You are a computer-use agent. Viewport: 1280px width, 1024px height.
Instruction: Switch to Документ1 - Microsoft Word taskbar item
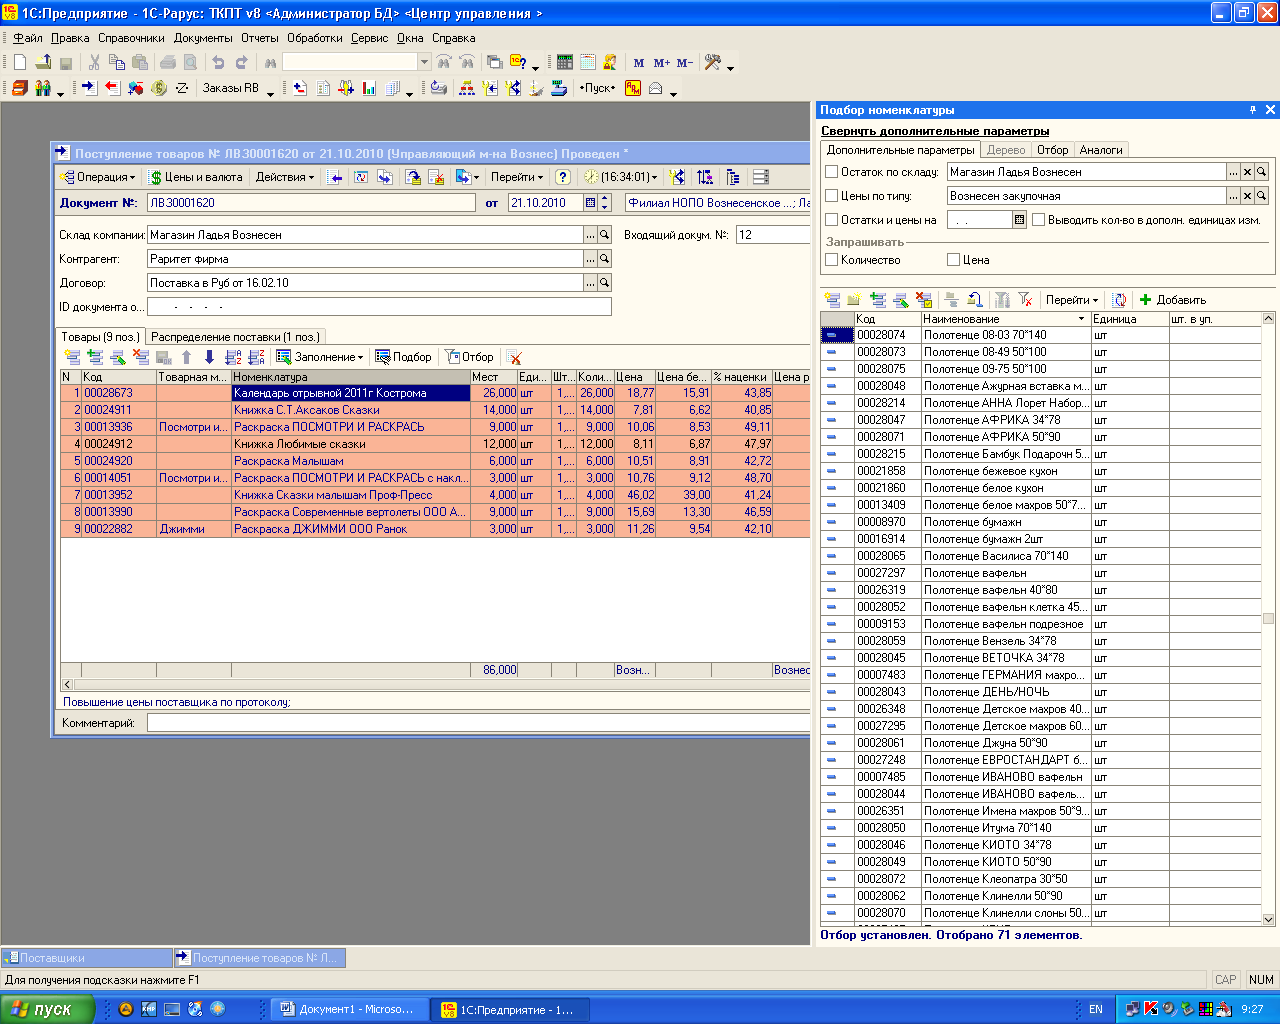tap(348, 1009)
